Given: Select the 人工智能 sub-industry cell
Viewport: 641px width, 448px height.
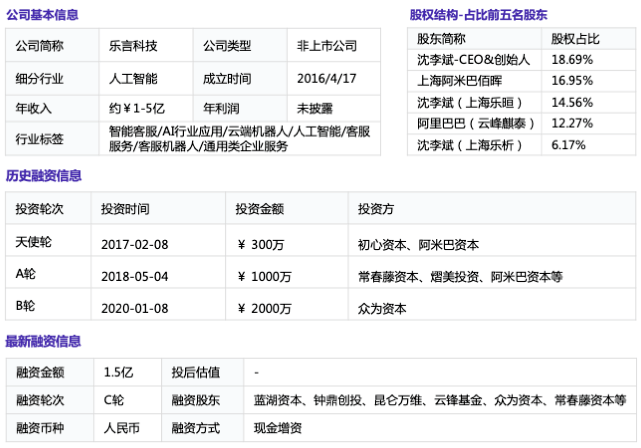Looking at the screenshot, I should [133, 77].
